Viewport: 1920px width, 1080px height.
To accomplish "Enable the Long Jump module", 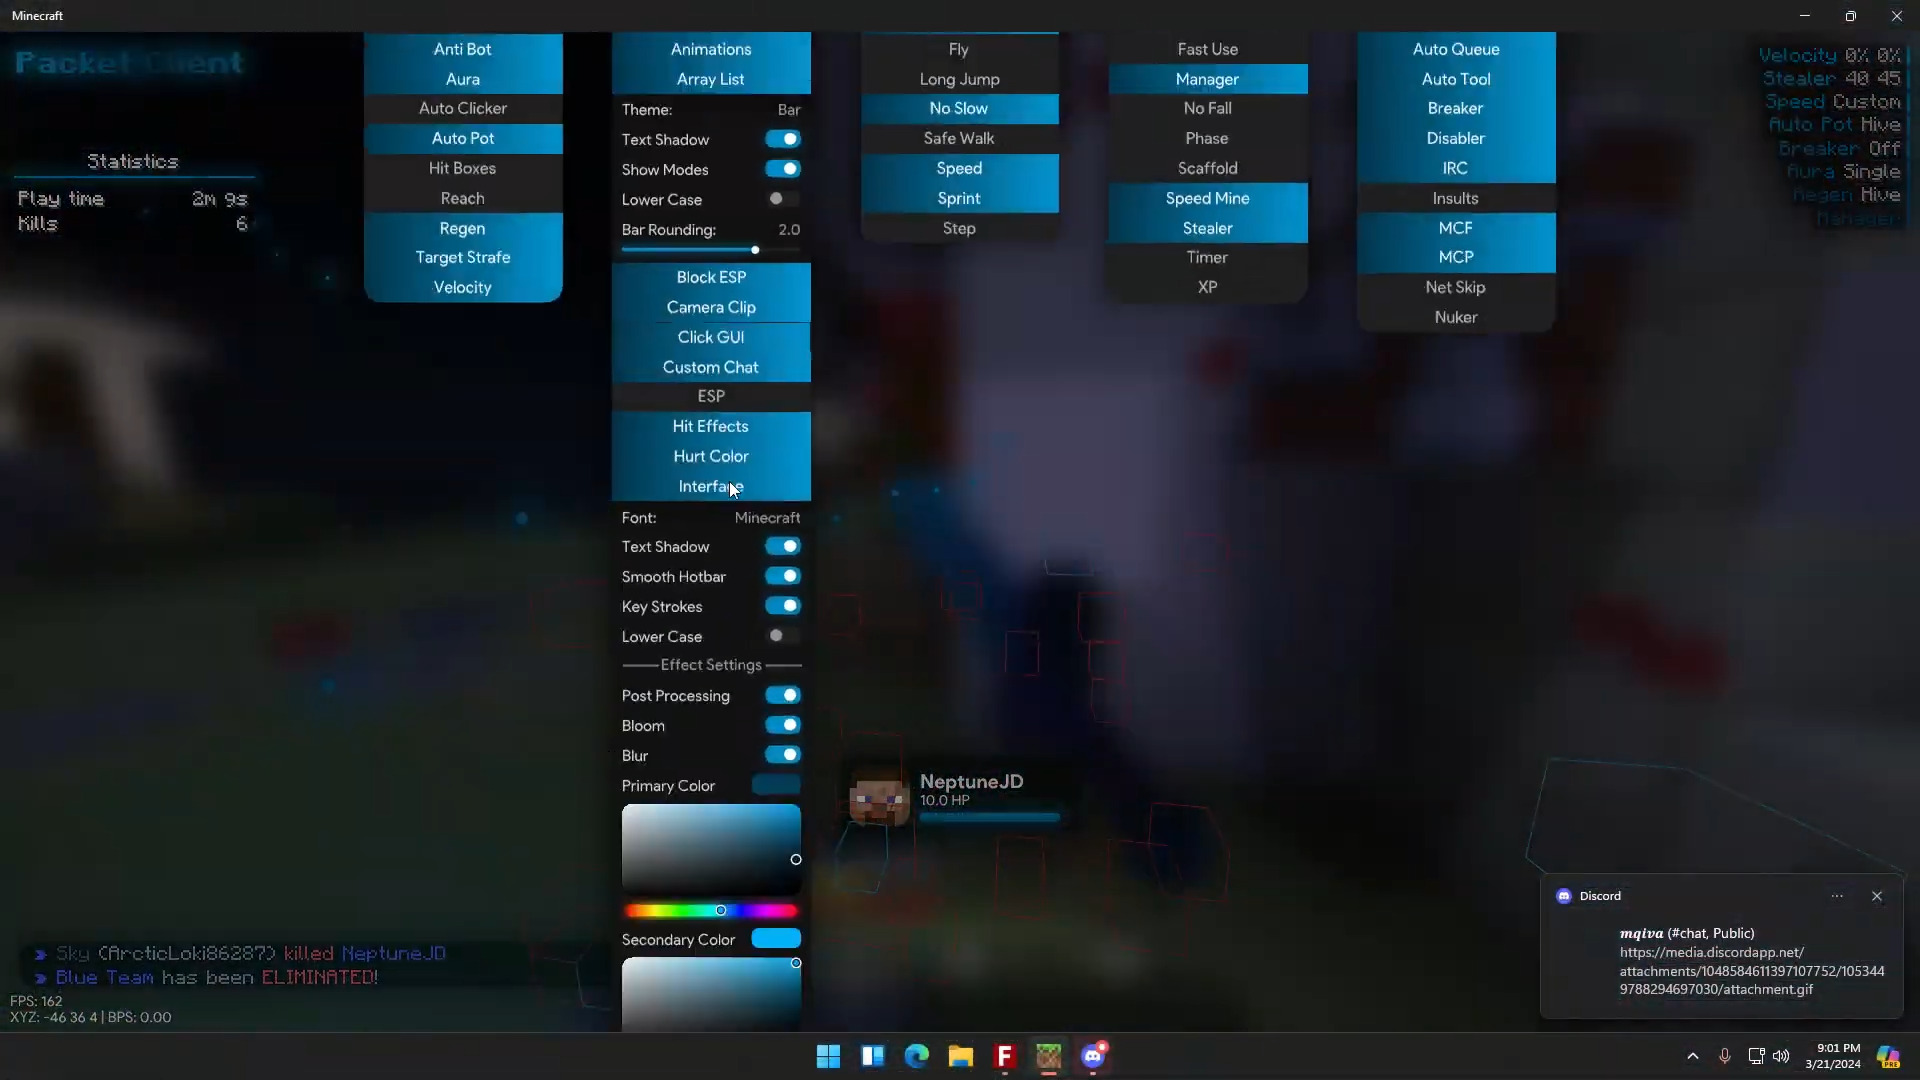I will click(959, 79).
